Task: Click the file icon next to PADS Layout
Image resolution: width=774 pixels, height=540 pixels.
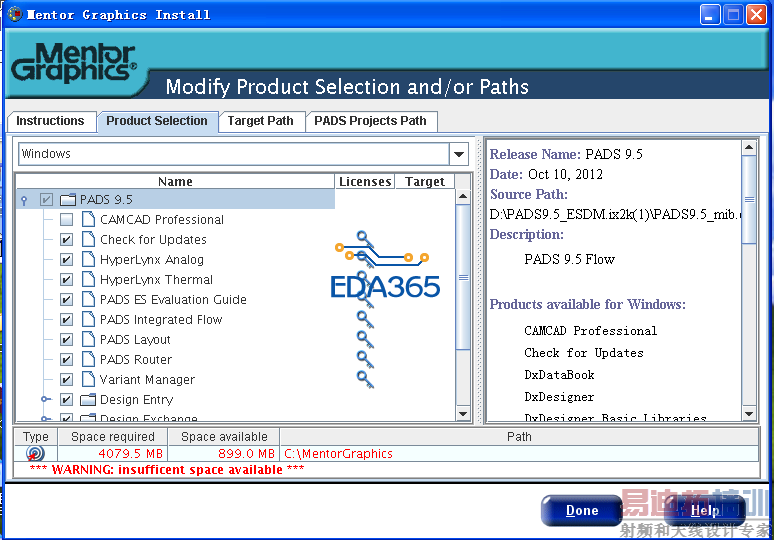Action: (x=88, y=339)
